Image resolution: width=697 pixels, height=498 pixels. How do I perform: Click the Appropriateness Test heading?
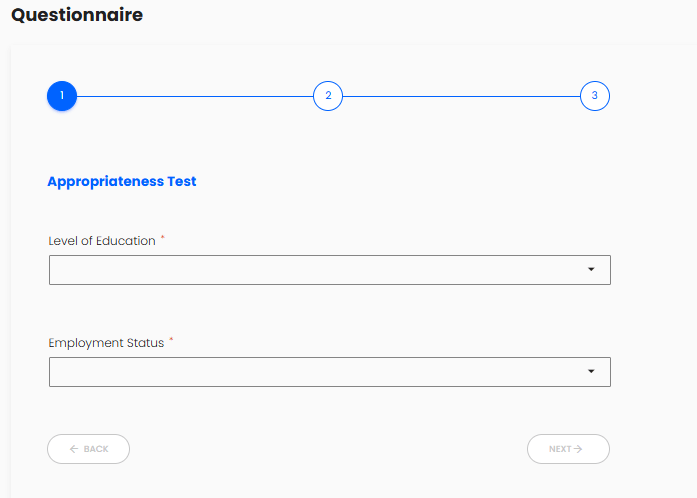coord(122,182)
